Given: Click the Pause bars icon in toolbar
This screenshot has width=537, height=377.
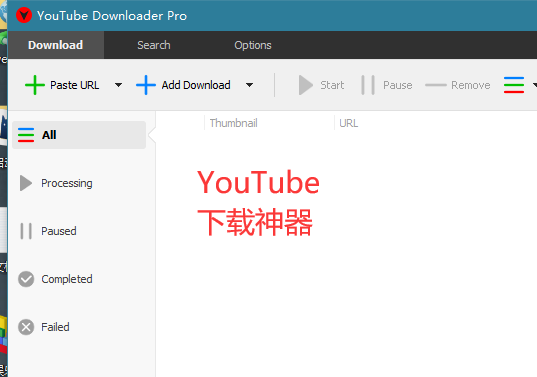Looking at the screenshot, I should [368, 85].
